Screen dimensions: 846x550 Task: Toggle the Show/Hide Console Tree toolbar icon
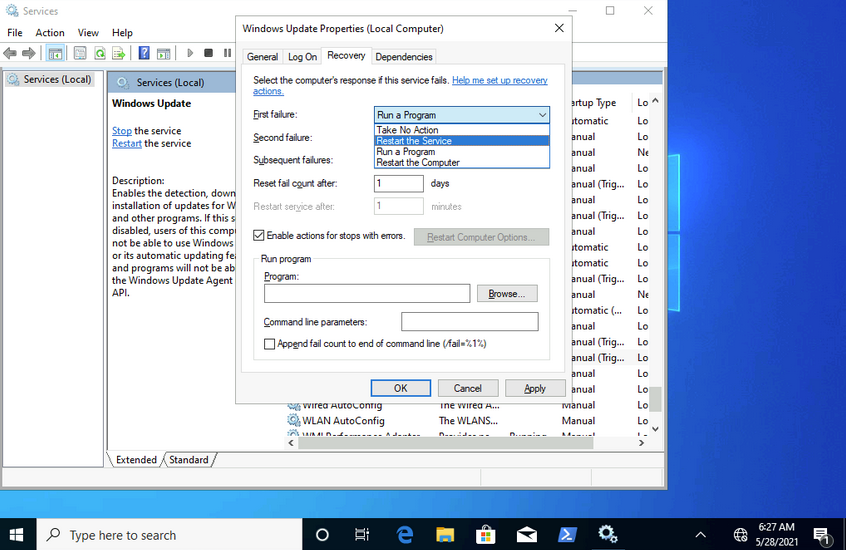pos(55,53)
